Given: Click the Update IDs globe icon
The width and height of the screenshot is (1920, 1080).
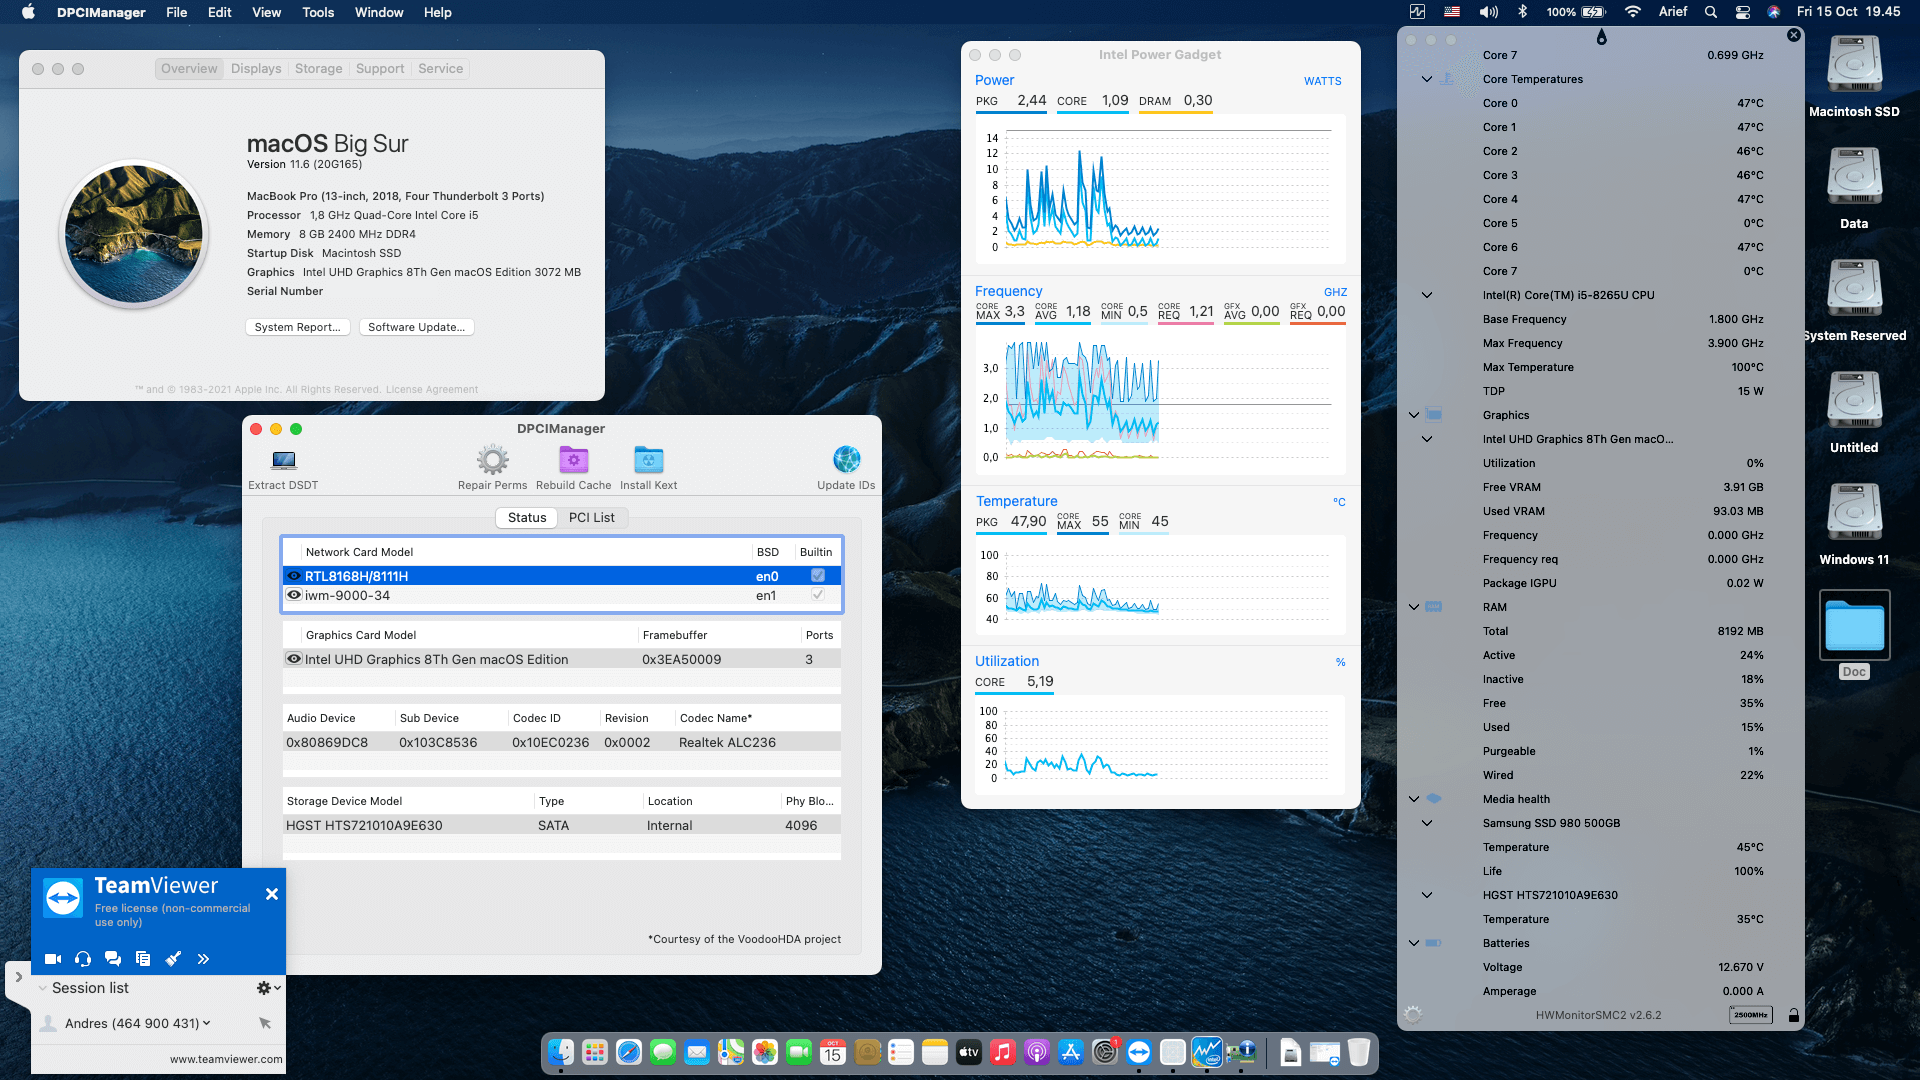Looking at the screenshot, I should tap(846, 460).
